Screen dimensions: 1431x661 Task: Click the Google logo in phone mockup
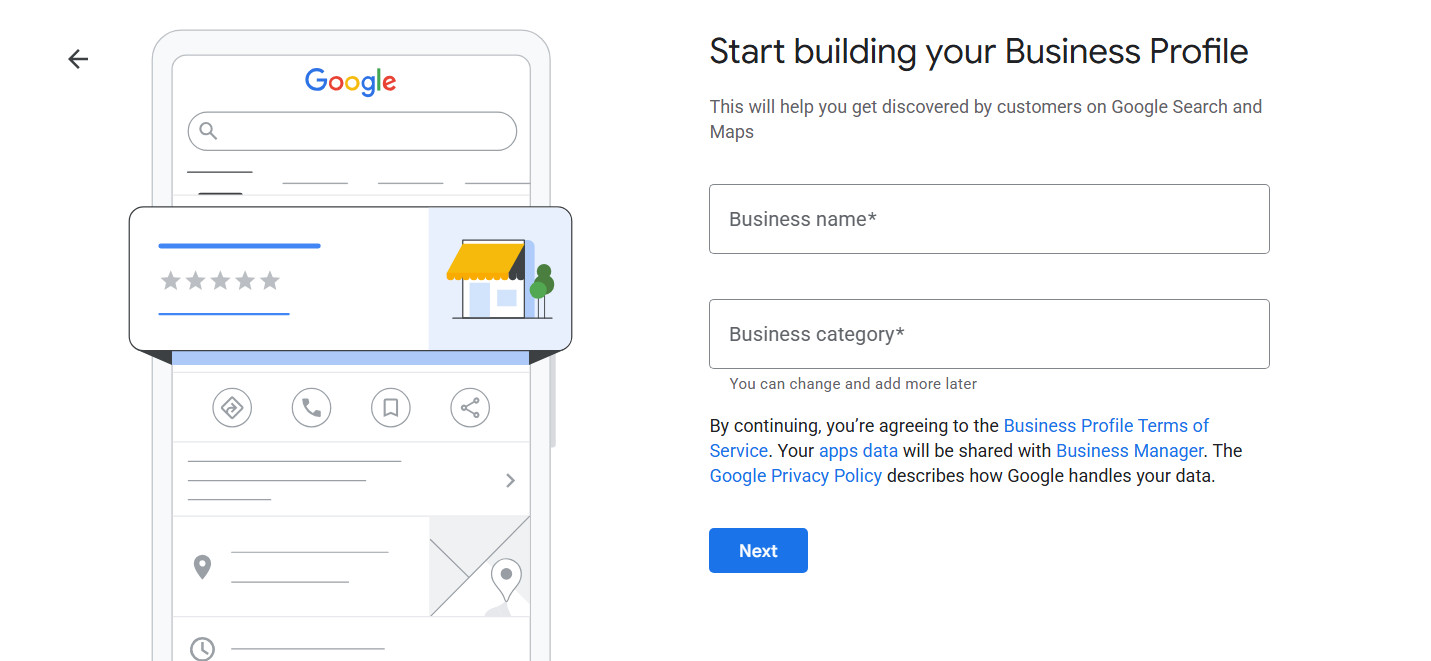[x=351, y=82]
